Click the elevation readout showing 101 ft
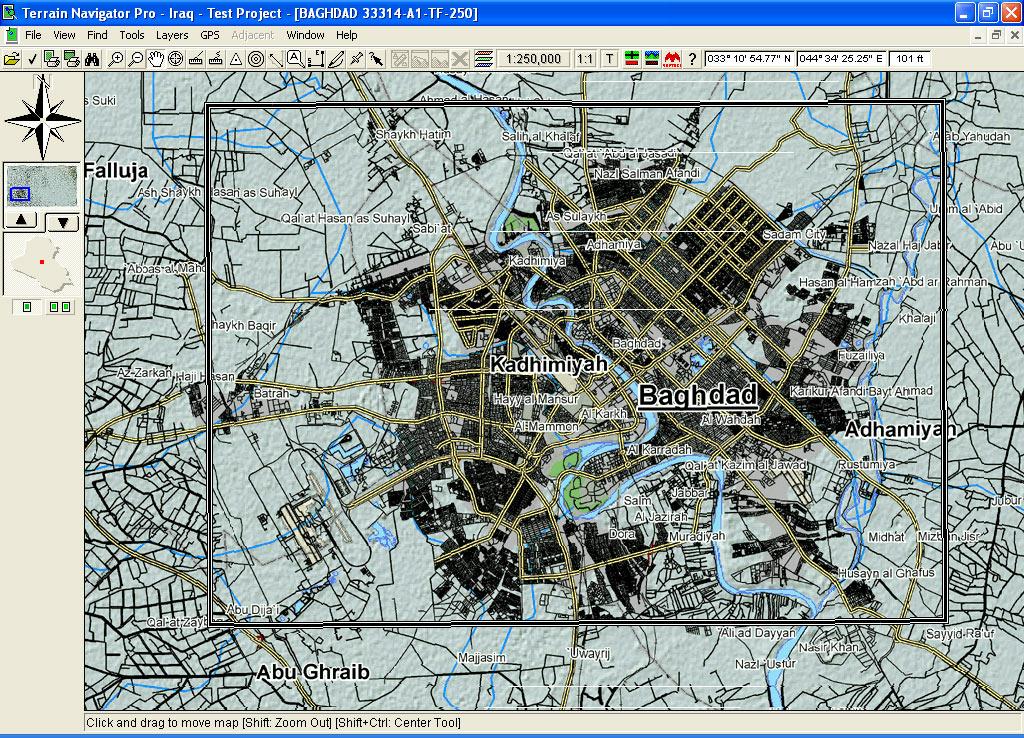 (909, 59)
